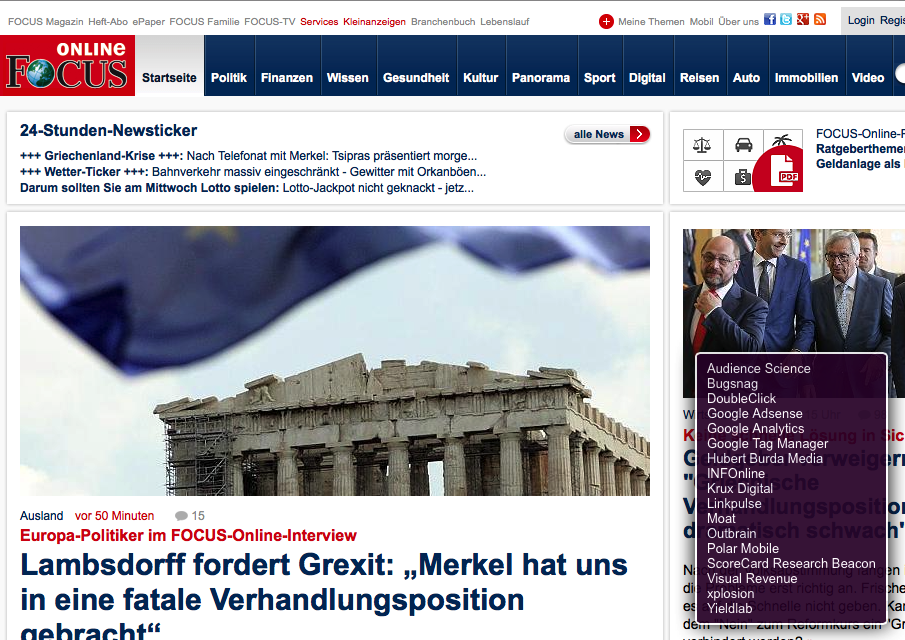Select Google Adsense in tracker list

[x=755, y=414]
